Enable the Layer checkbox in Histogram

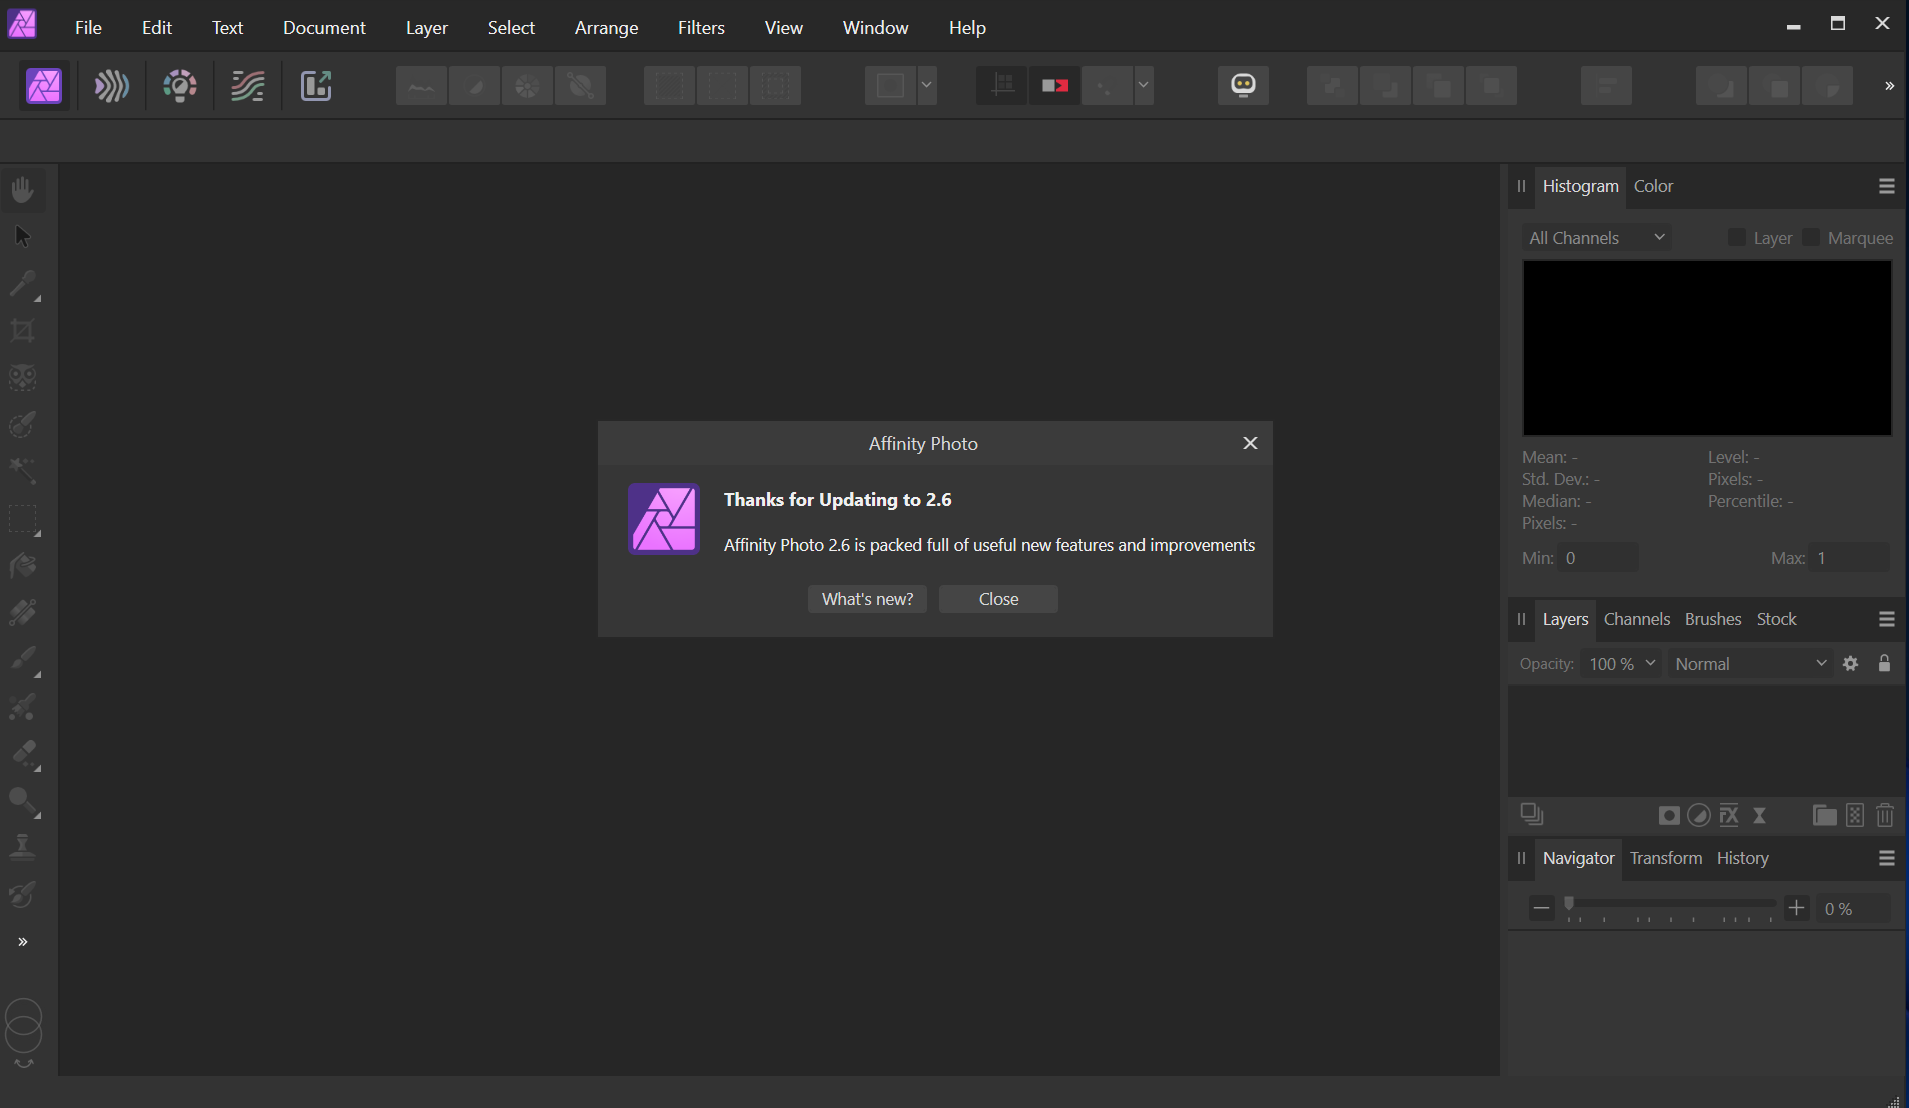1737,238
